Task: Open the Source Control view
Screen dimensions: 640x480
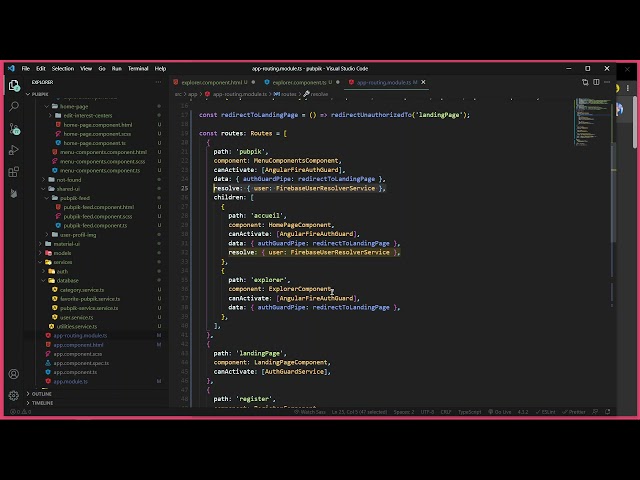Action: [x=14, y=129]
